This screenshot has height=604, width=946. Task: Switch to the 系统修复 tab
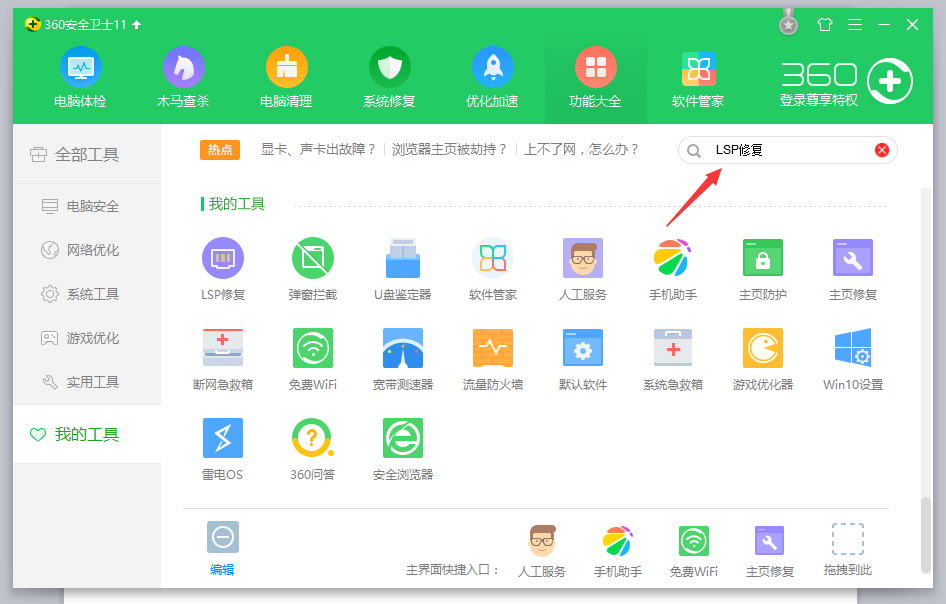tap(389, 78)
